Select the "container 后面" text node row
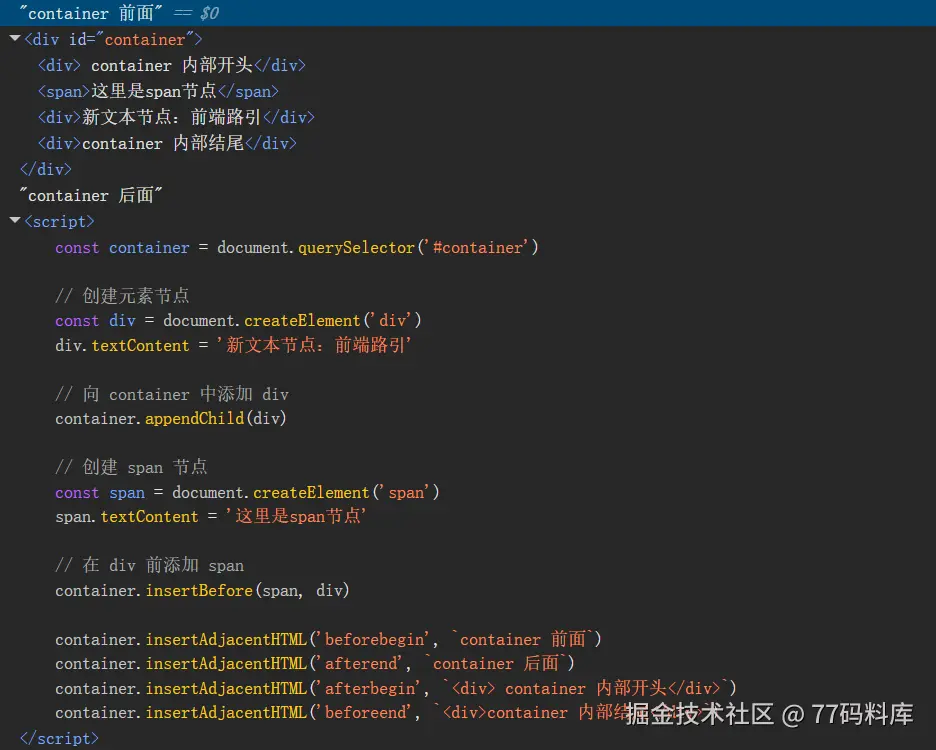 (x=91, y=195)
